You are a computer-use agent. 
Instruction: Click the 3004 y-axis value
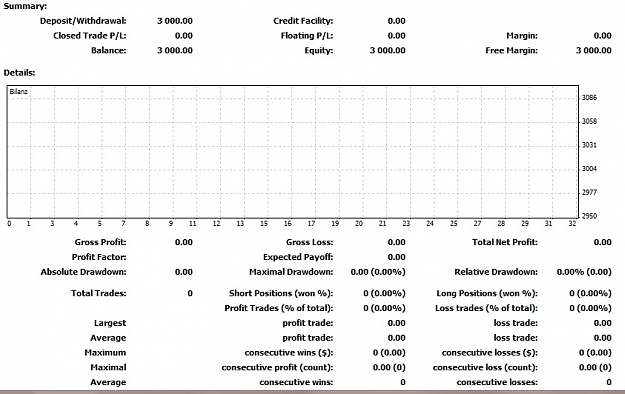[x=589, y=169]
